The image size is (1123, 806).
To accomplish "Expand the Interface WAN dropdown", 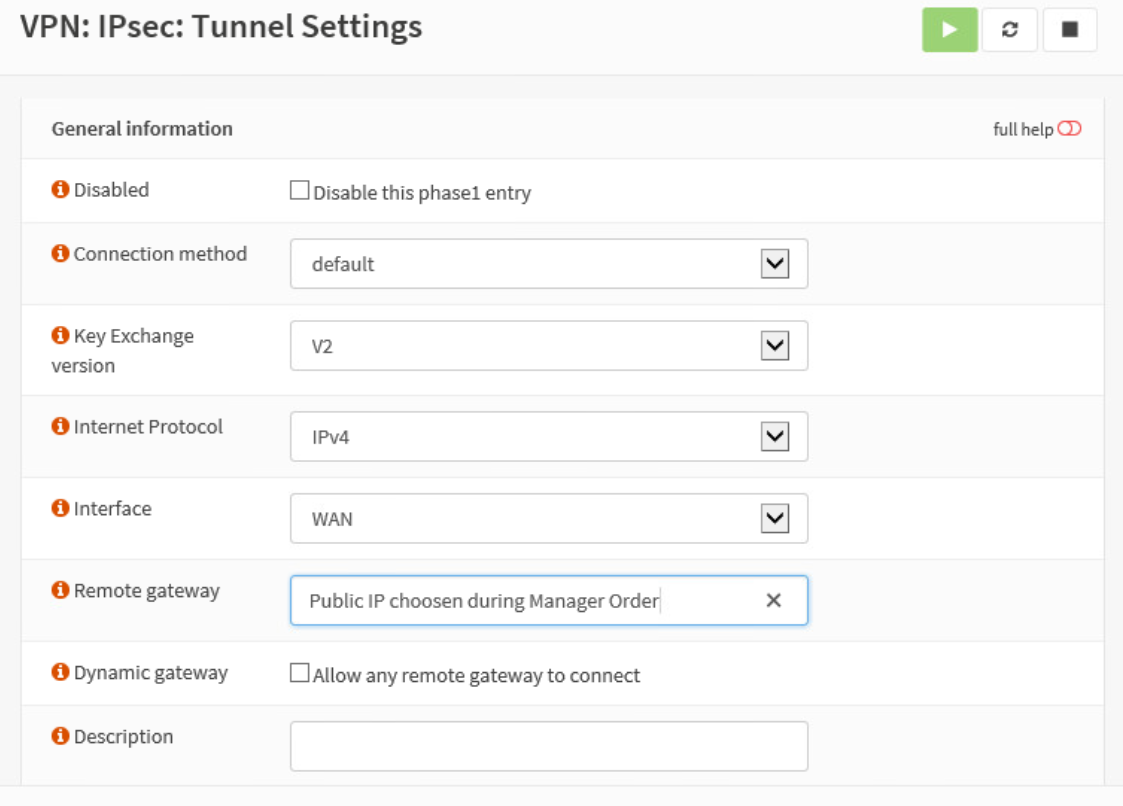I will [x=549, y=519].
